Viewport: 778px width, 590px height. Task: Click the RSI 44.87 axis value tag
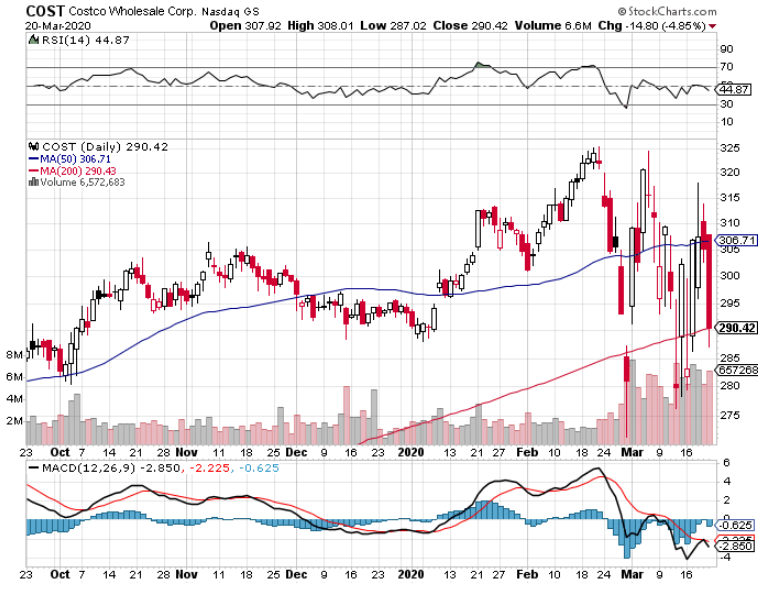tap(734, 90)
